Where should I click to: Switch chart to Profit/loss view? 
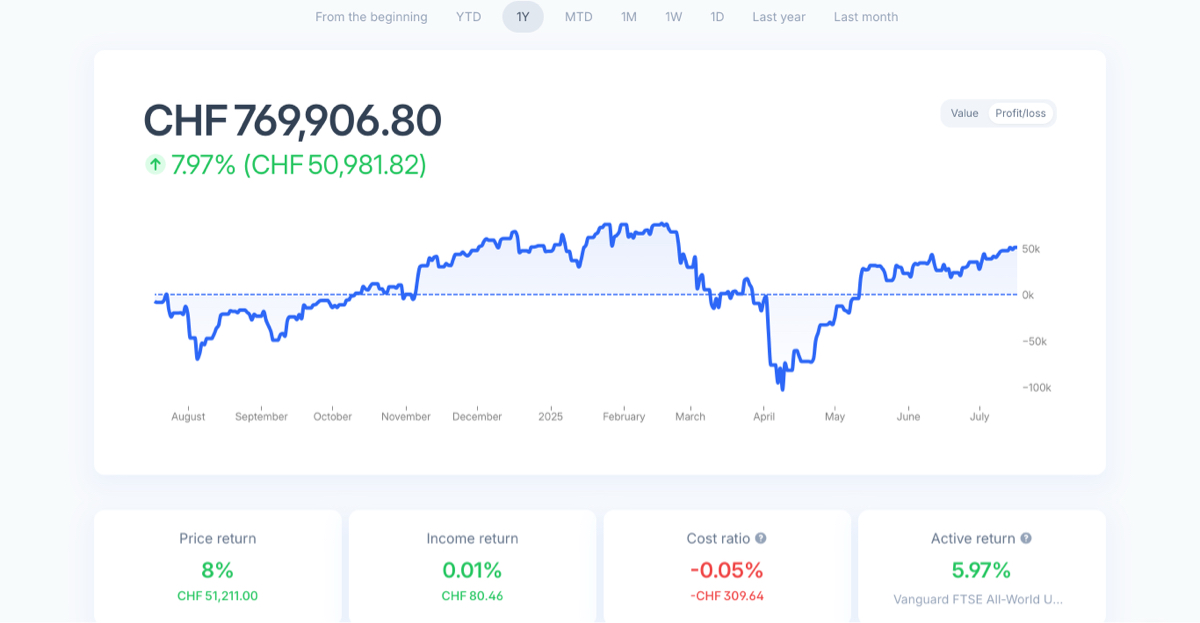pos(1020,113)
